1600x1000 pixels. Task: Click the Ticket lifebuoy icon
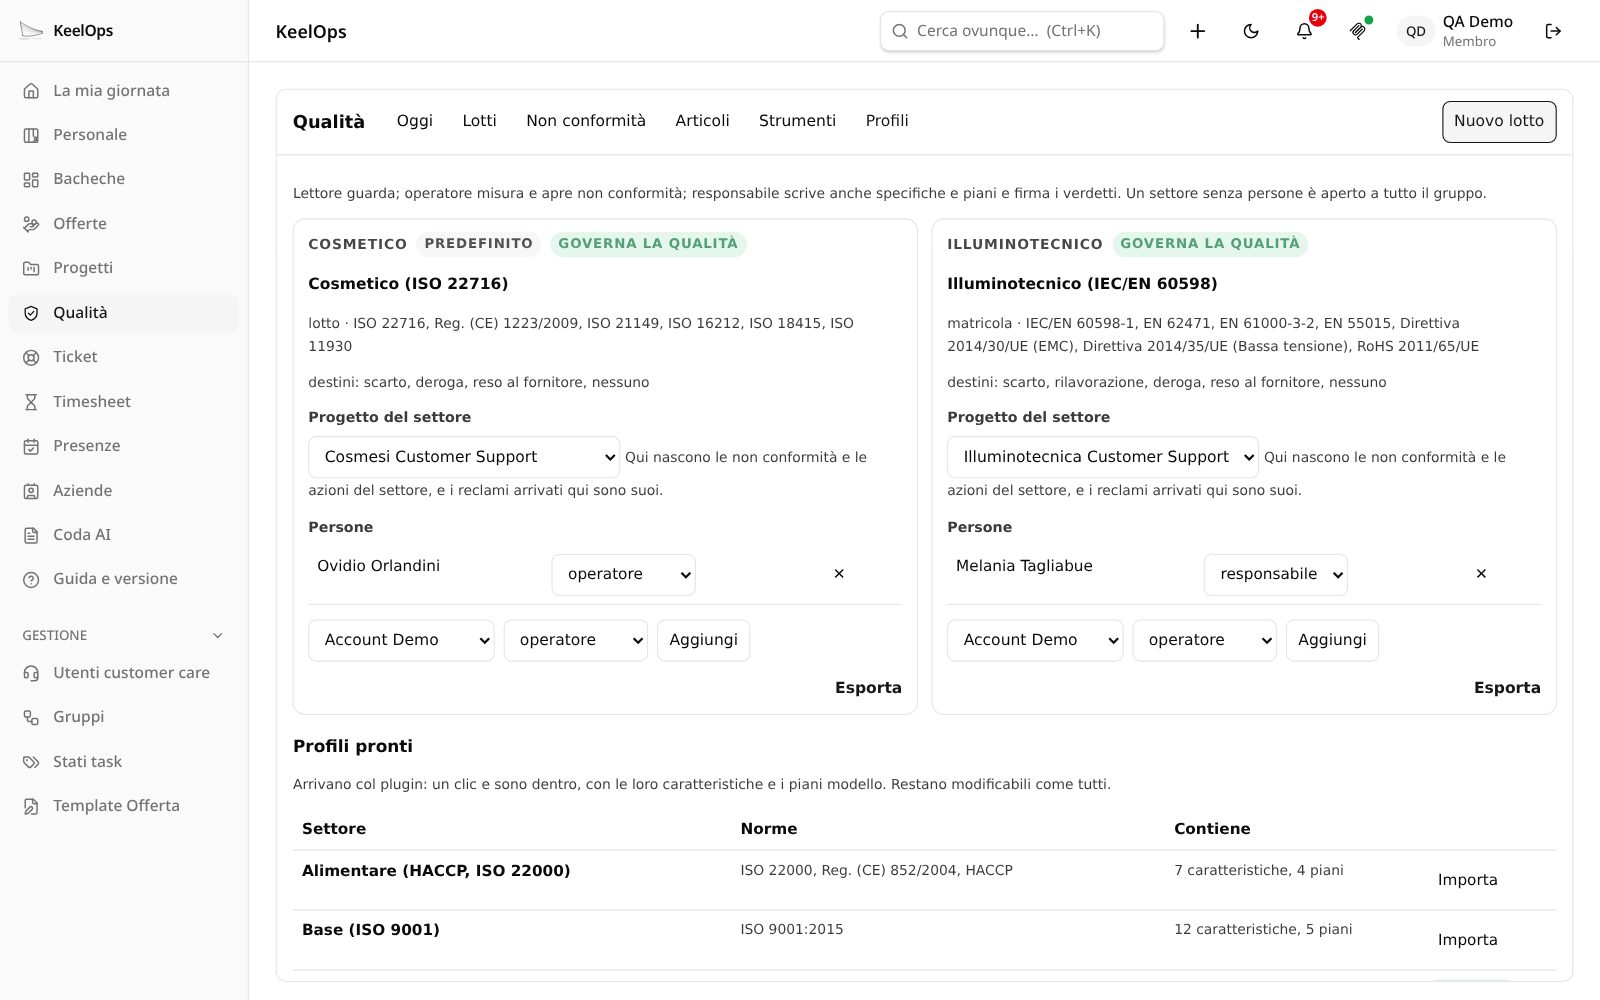(31, 357)
